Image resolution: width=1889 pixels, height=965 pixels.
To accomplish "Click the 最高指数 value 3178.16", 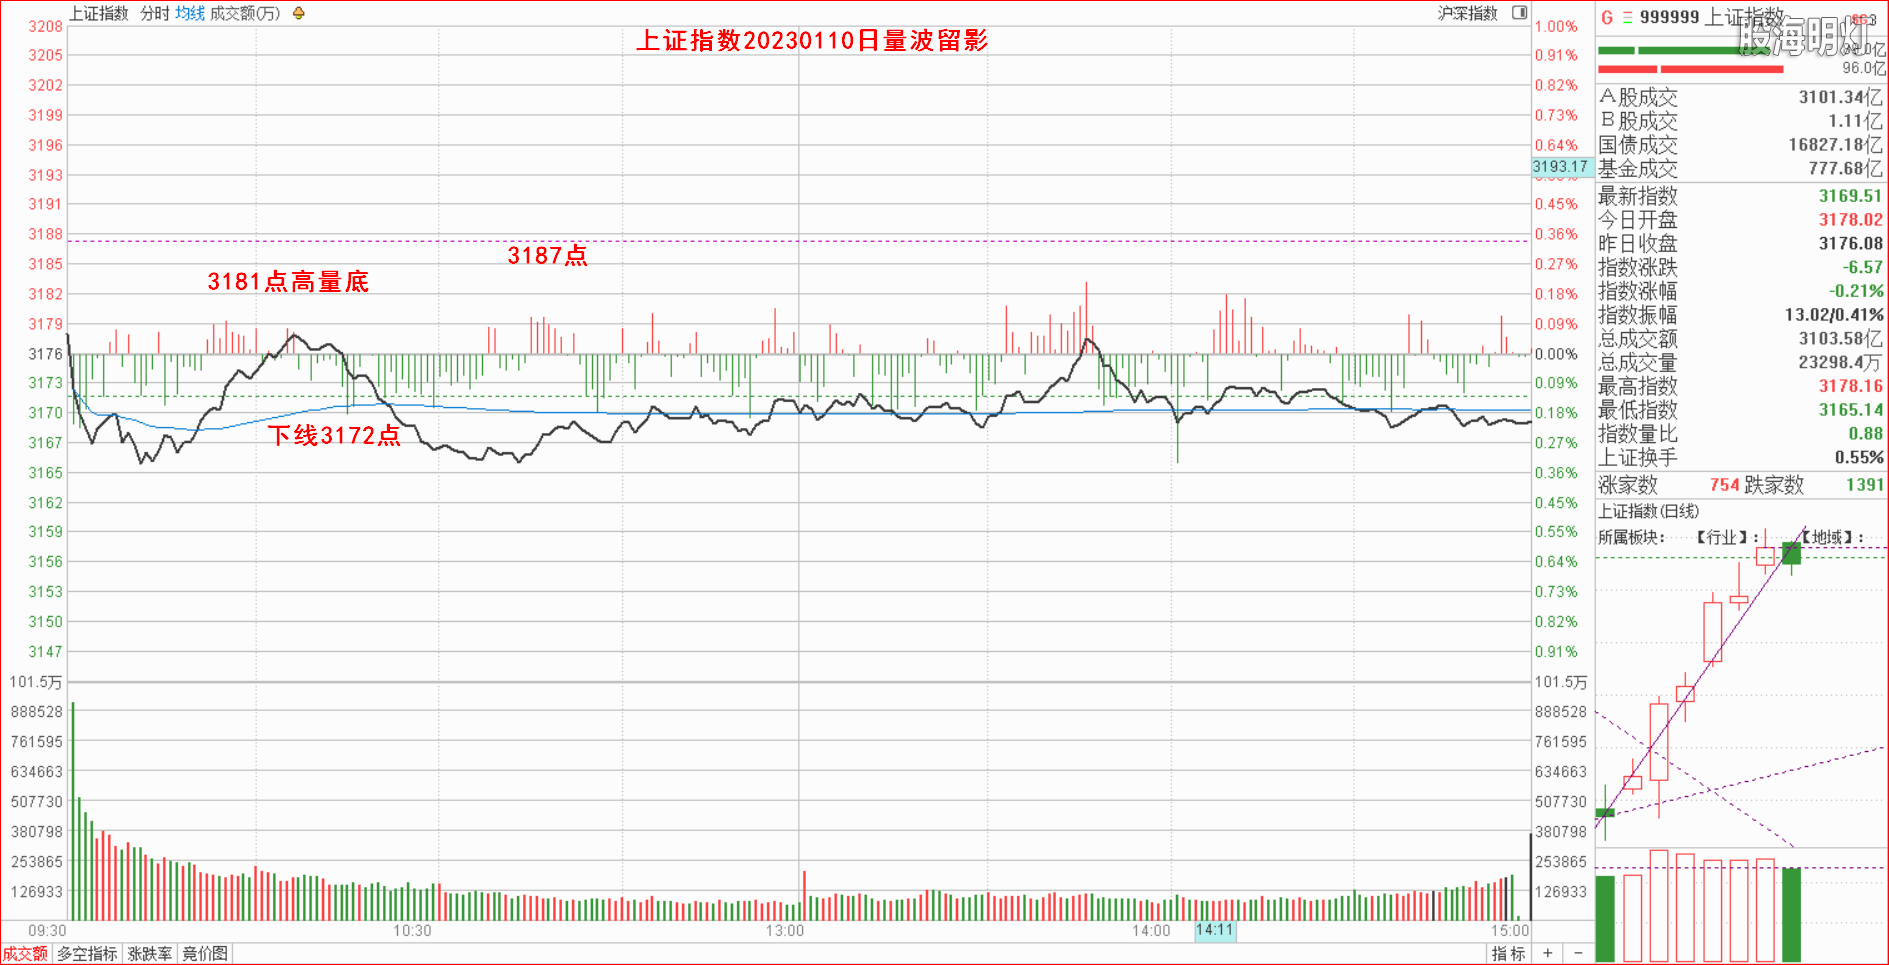I will pyautogui.click(x=1850, y=386).
